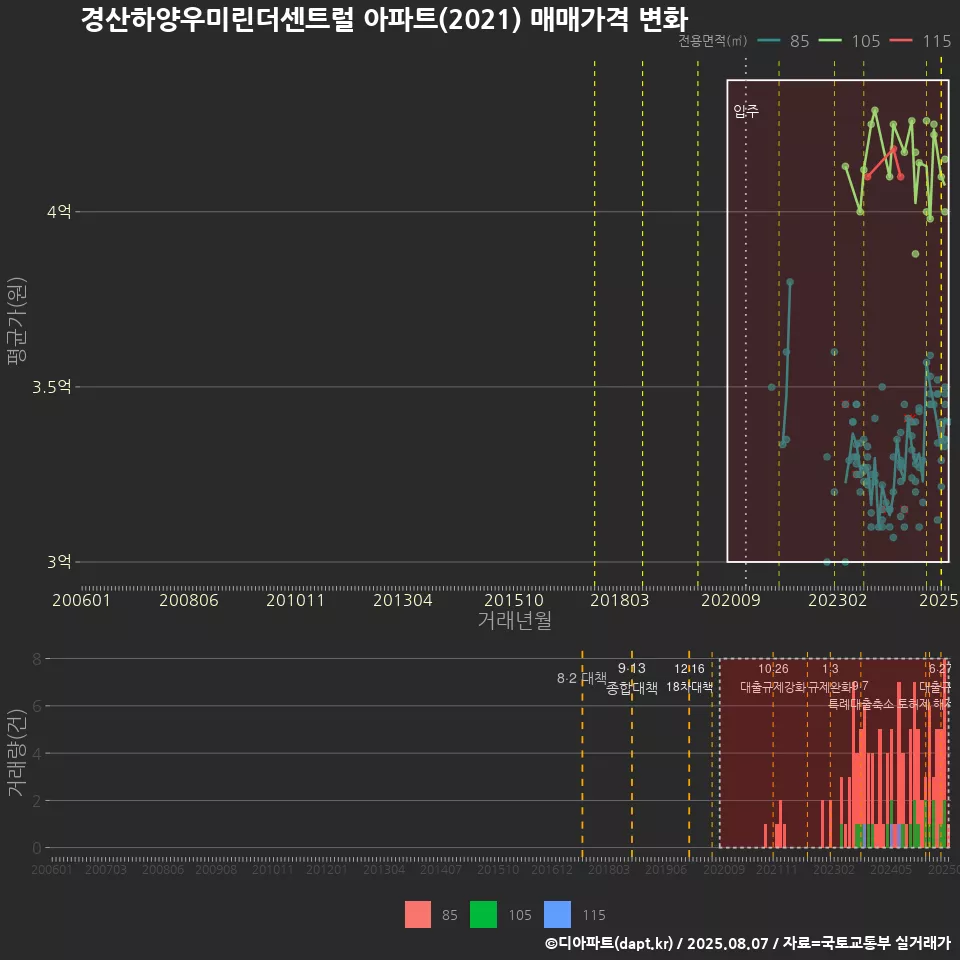The width and height of the screenshot is (960, 960).
Task: Click the '201407' lower x-axis label
Action: tap(441, 869)
